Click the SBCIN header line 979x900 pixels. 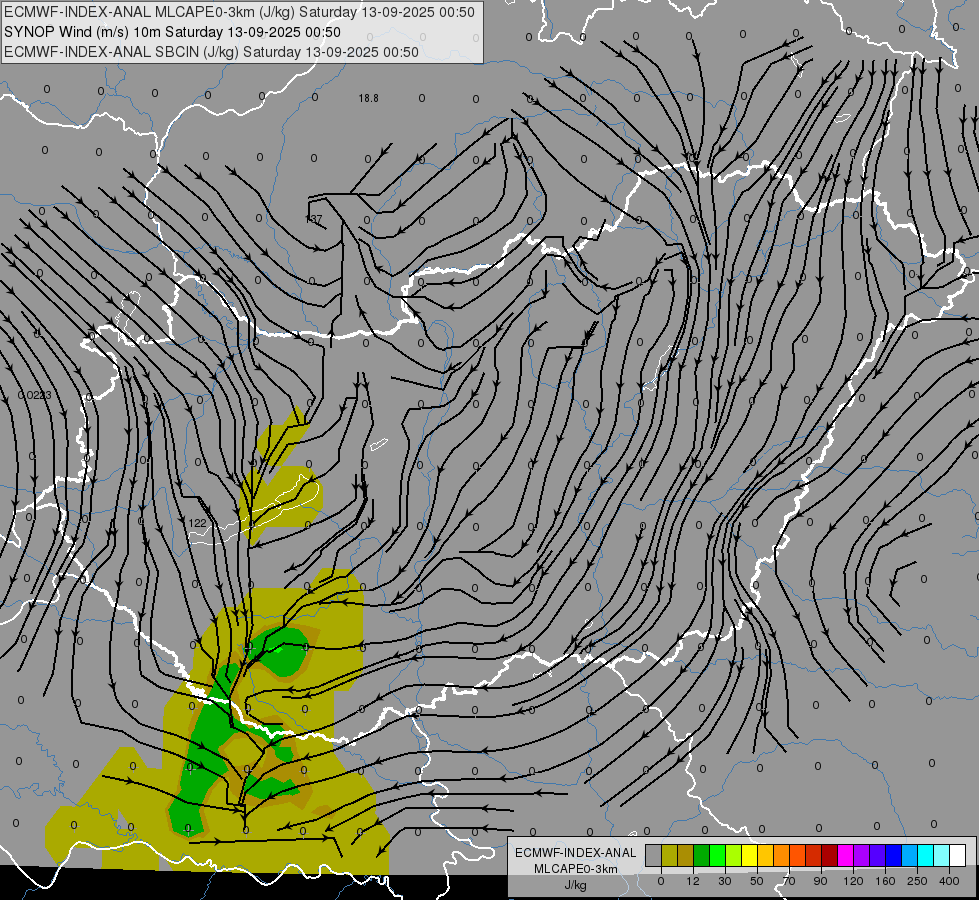coord(211,52)
